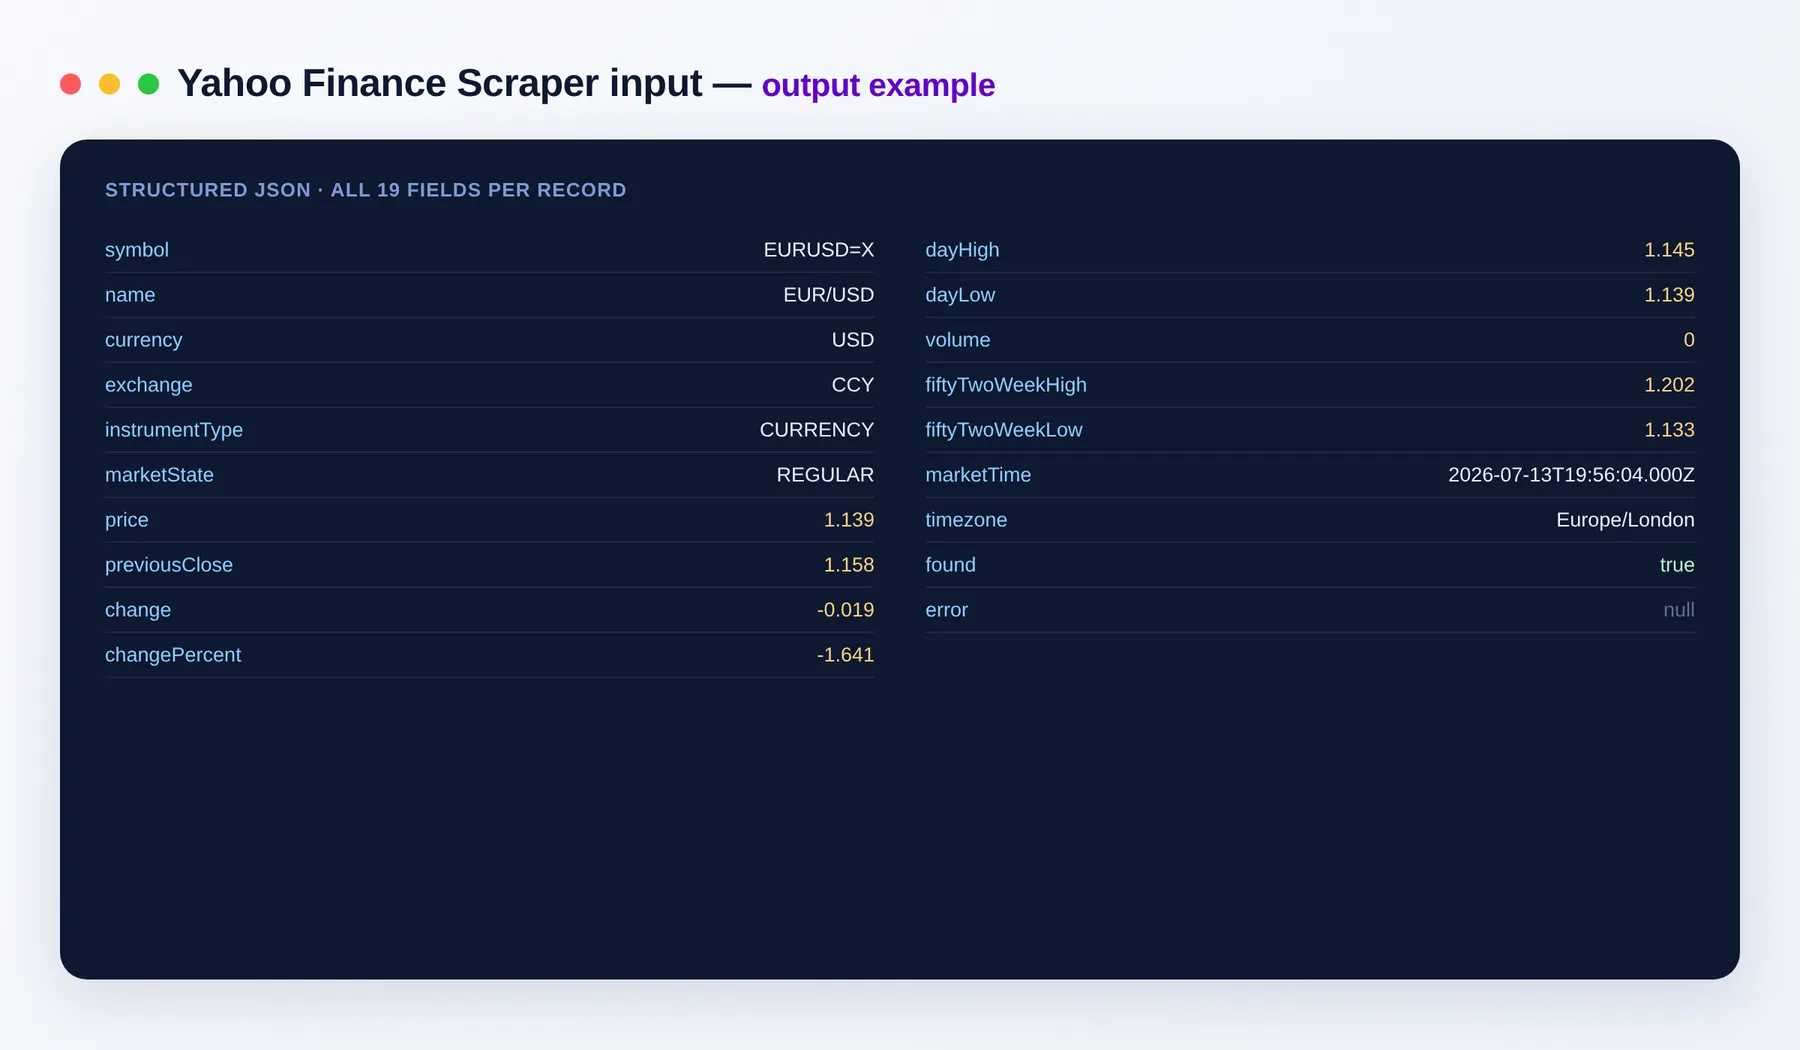Select the 'fiftyTwoWeekHigh' field label
Image resolution: width=1800 pixels, height=1050 pixels.
[x=1006, y=385]
